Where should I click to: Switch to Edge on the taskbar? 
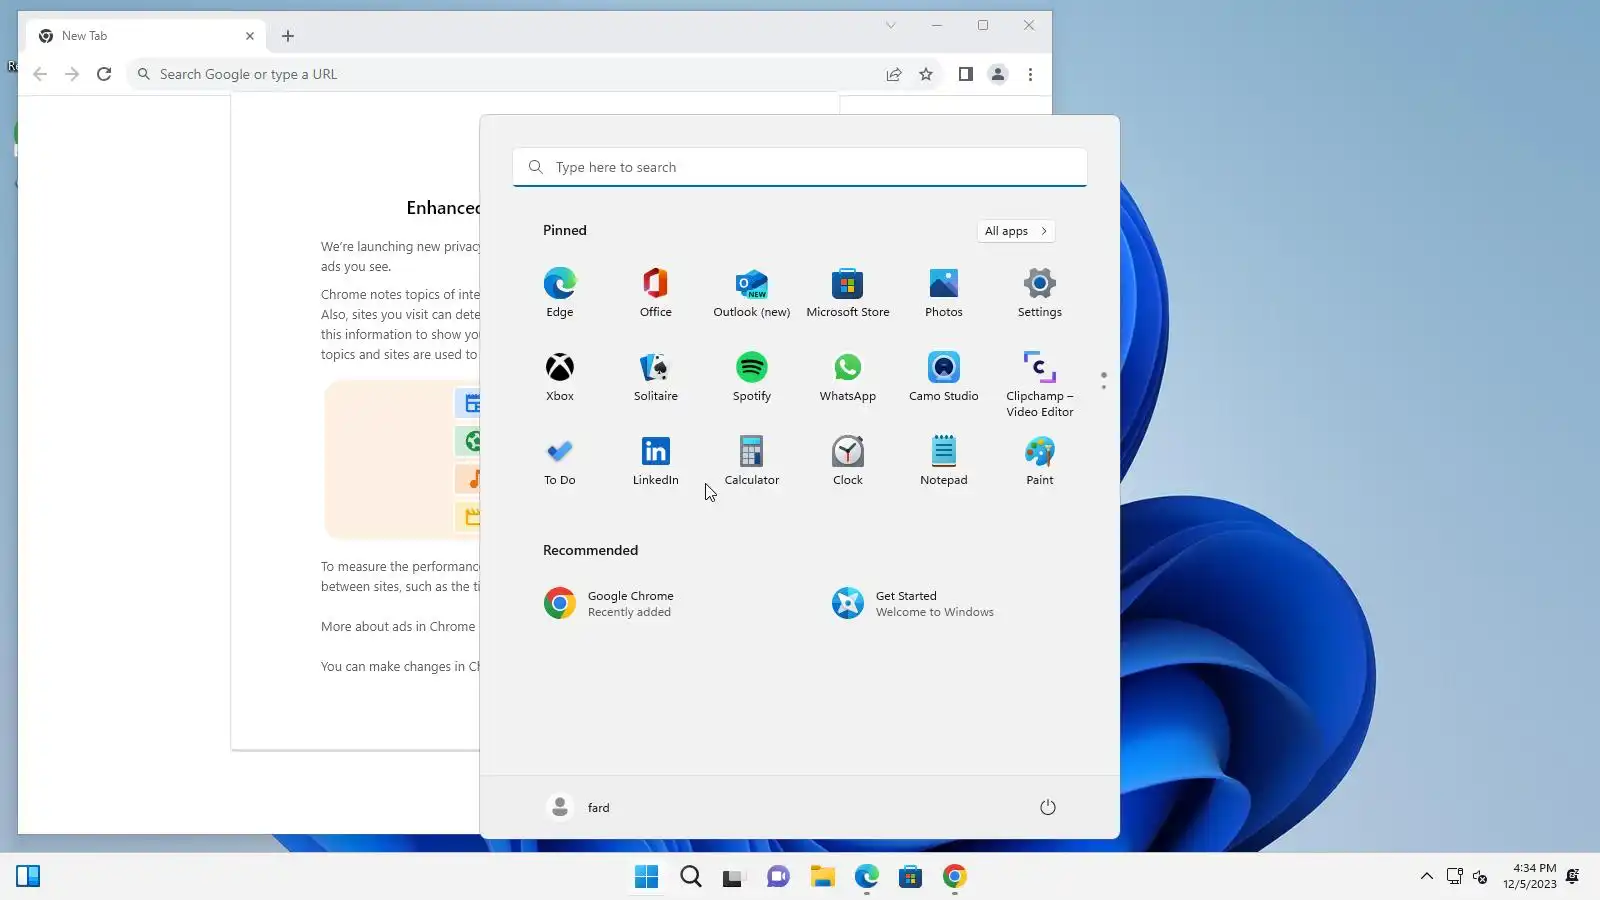[x=867, y=877]
